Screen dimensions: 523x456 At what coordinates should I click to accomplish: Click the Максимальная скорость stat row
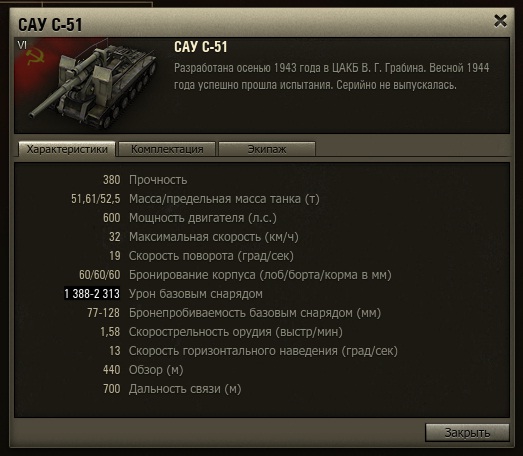tap(203, 237)
